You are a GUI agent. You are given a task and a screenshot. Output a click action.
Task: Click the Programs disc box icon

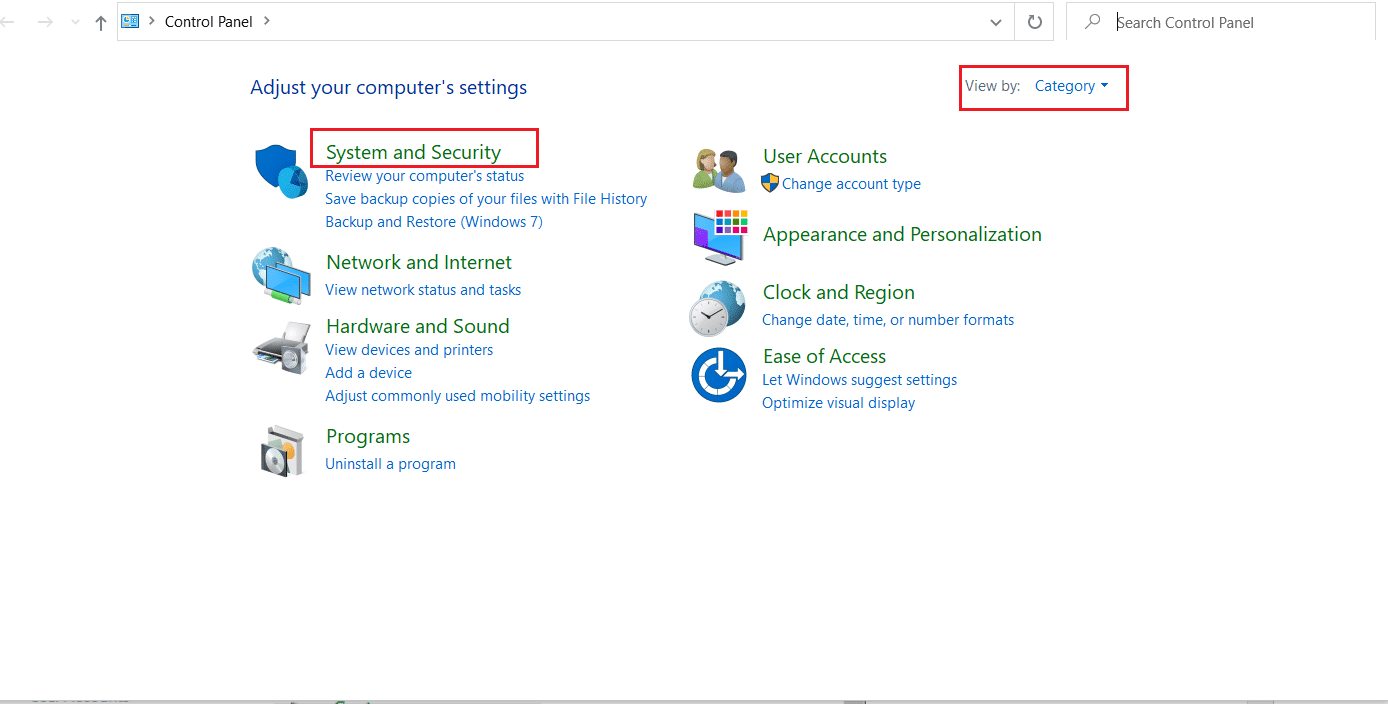[x=280, y=450]
